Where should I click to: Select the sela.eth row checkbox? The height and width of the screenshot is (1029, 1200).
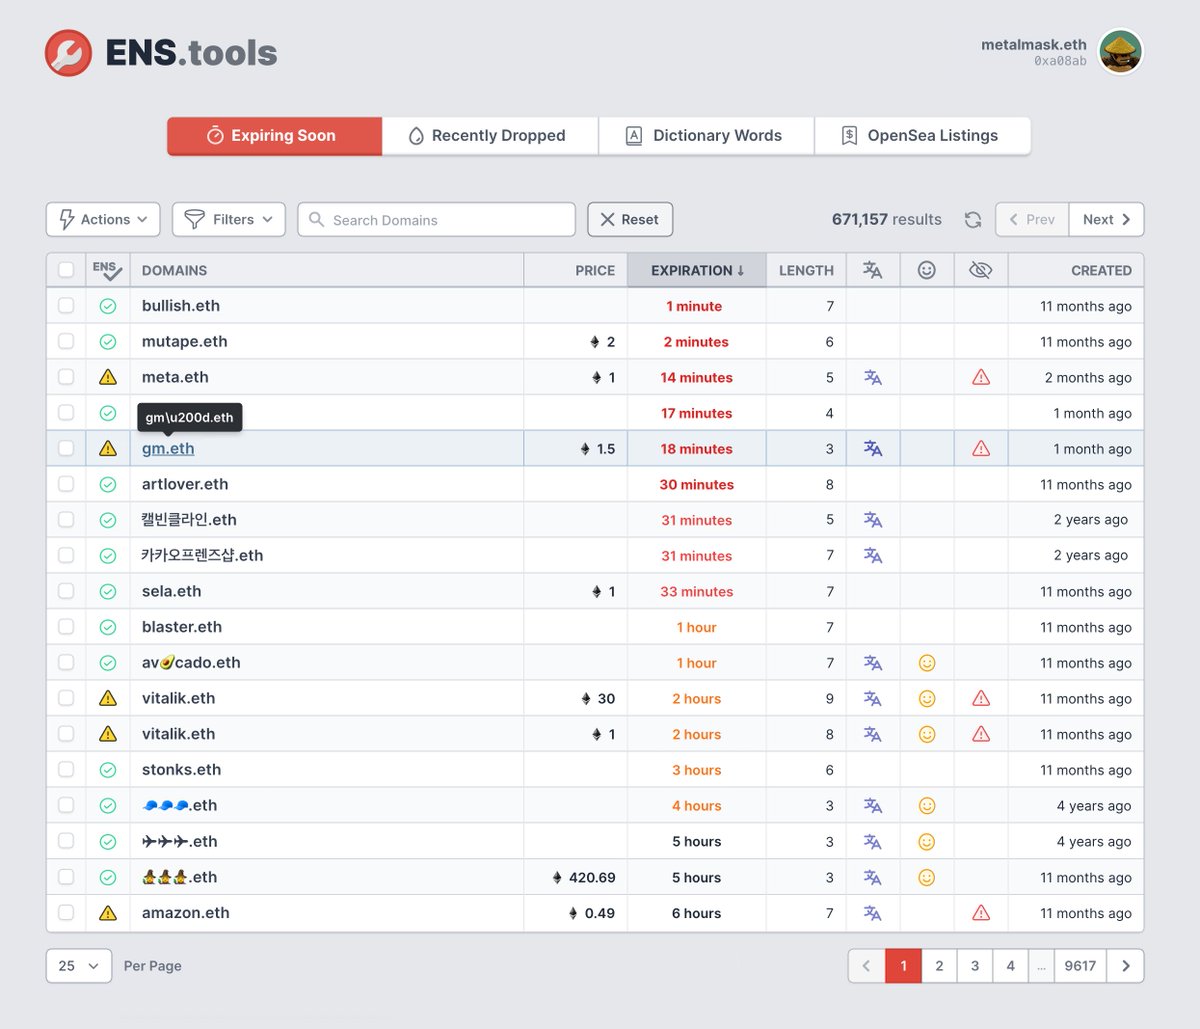click(x=66, y=591)
